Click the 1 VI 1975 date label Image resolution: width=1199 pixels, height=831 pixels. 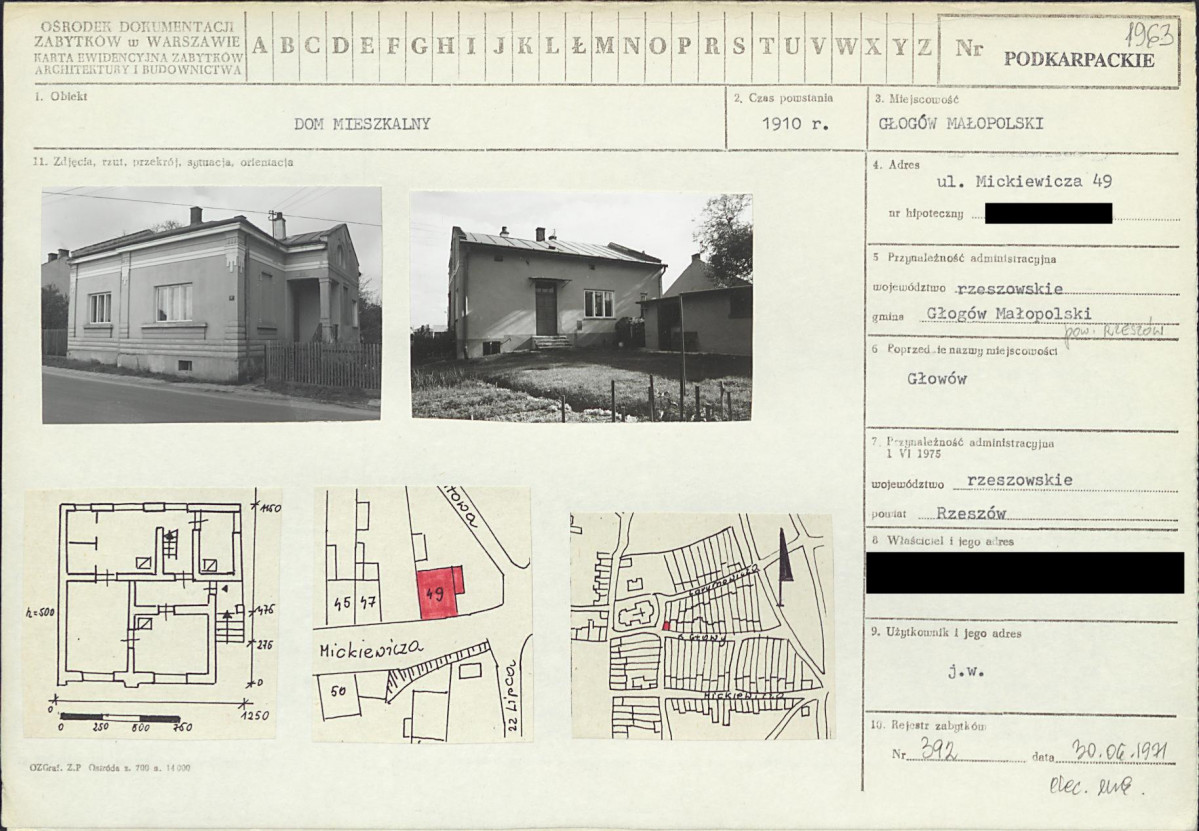click(x=914, y=454)
